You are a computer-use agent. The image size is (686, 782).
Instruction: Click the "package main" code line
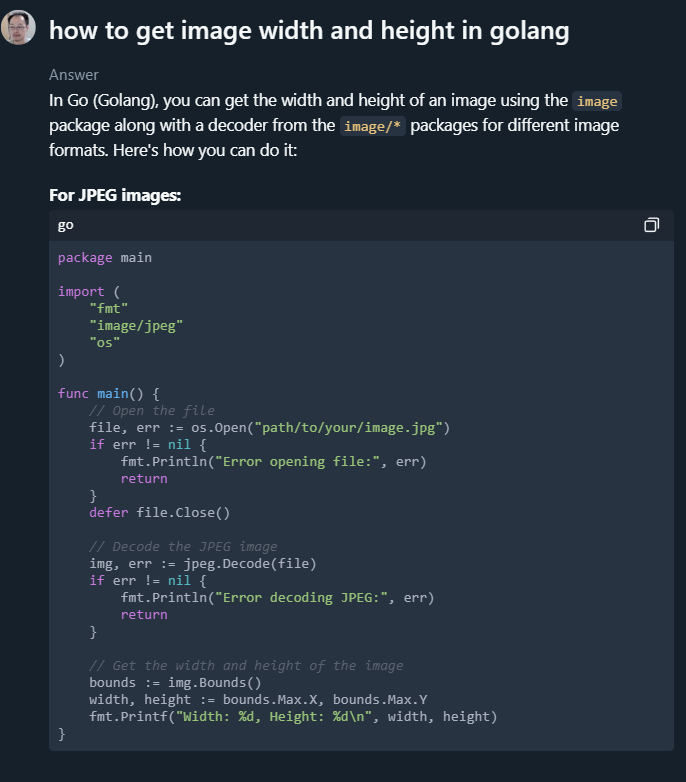[x=105, y=258]
